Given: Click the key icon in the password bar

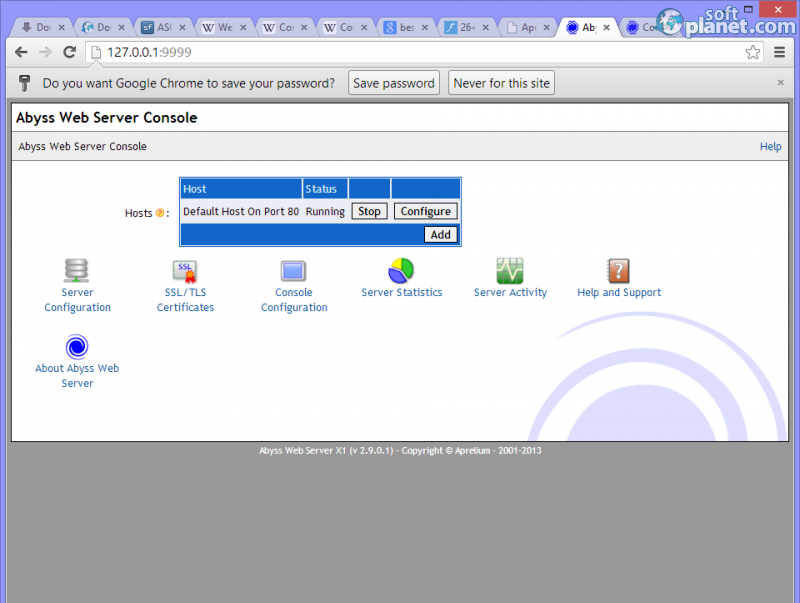Looking at the screenshot, I should [24, 83].
